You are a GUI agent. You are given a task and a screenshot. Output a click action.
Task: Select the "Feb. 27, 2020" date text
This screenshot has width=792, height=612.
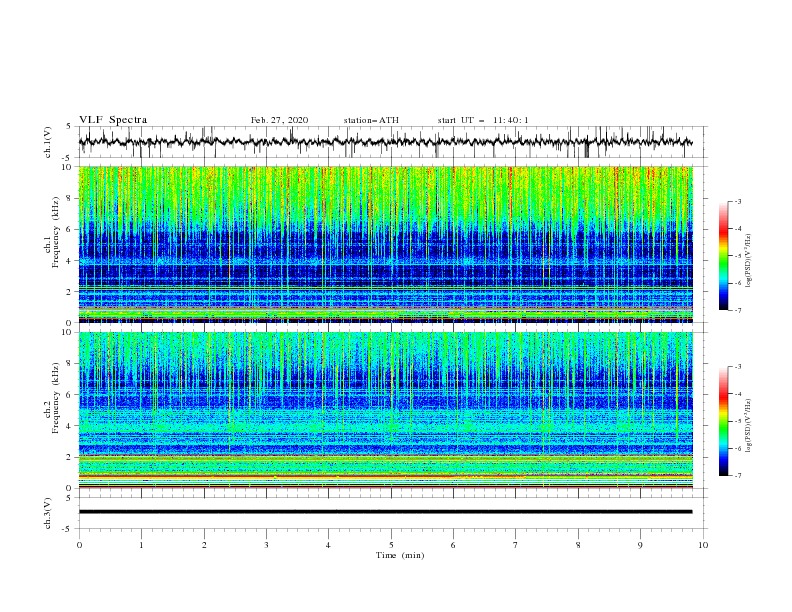(279, 120)
